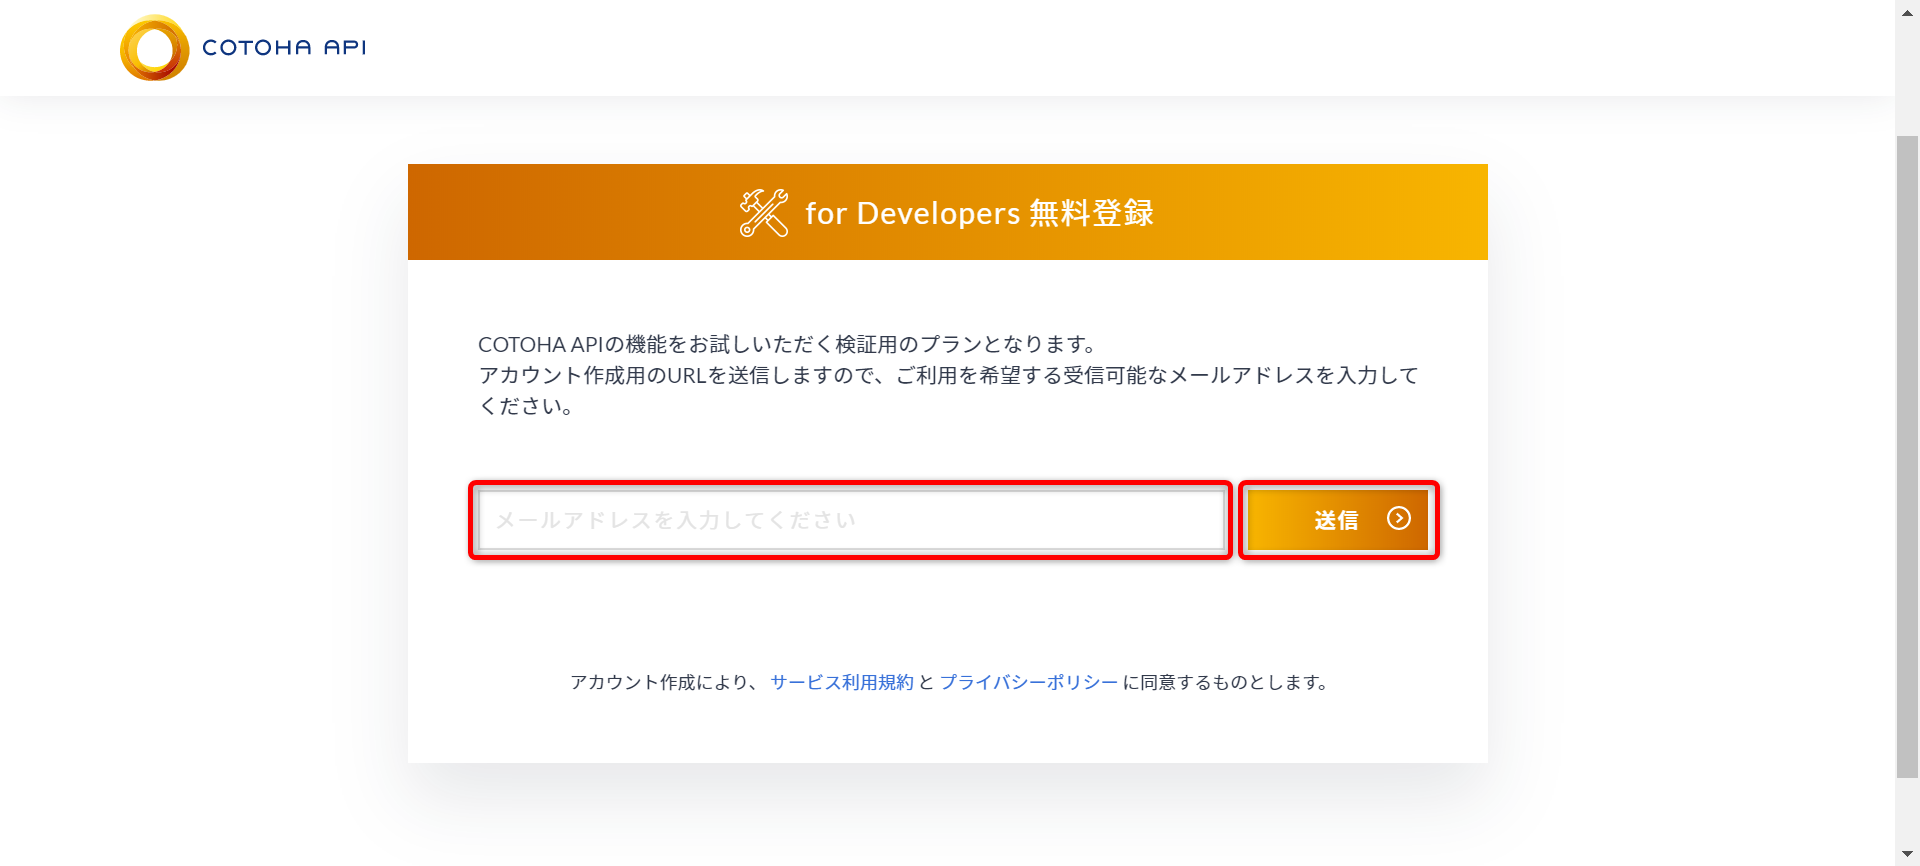Click the crossed wrench and hammer icon

(x=763, y=213)
